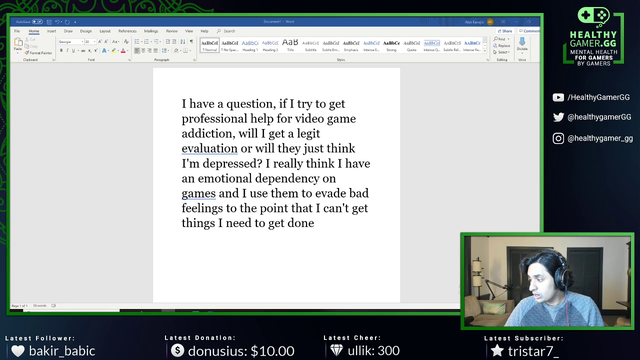The width and height of the screenshot is (640, 360).
Task: Click the user account avatar
Action: [x=490, y=22]
